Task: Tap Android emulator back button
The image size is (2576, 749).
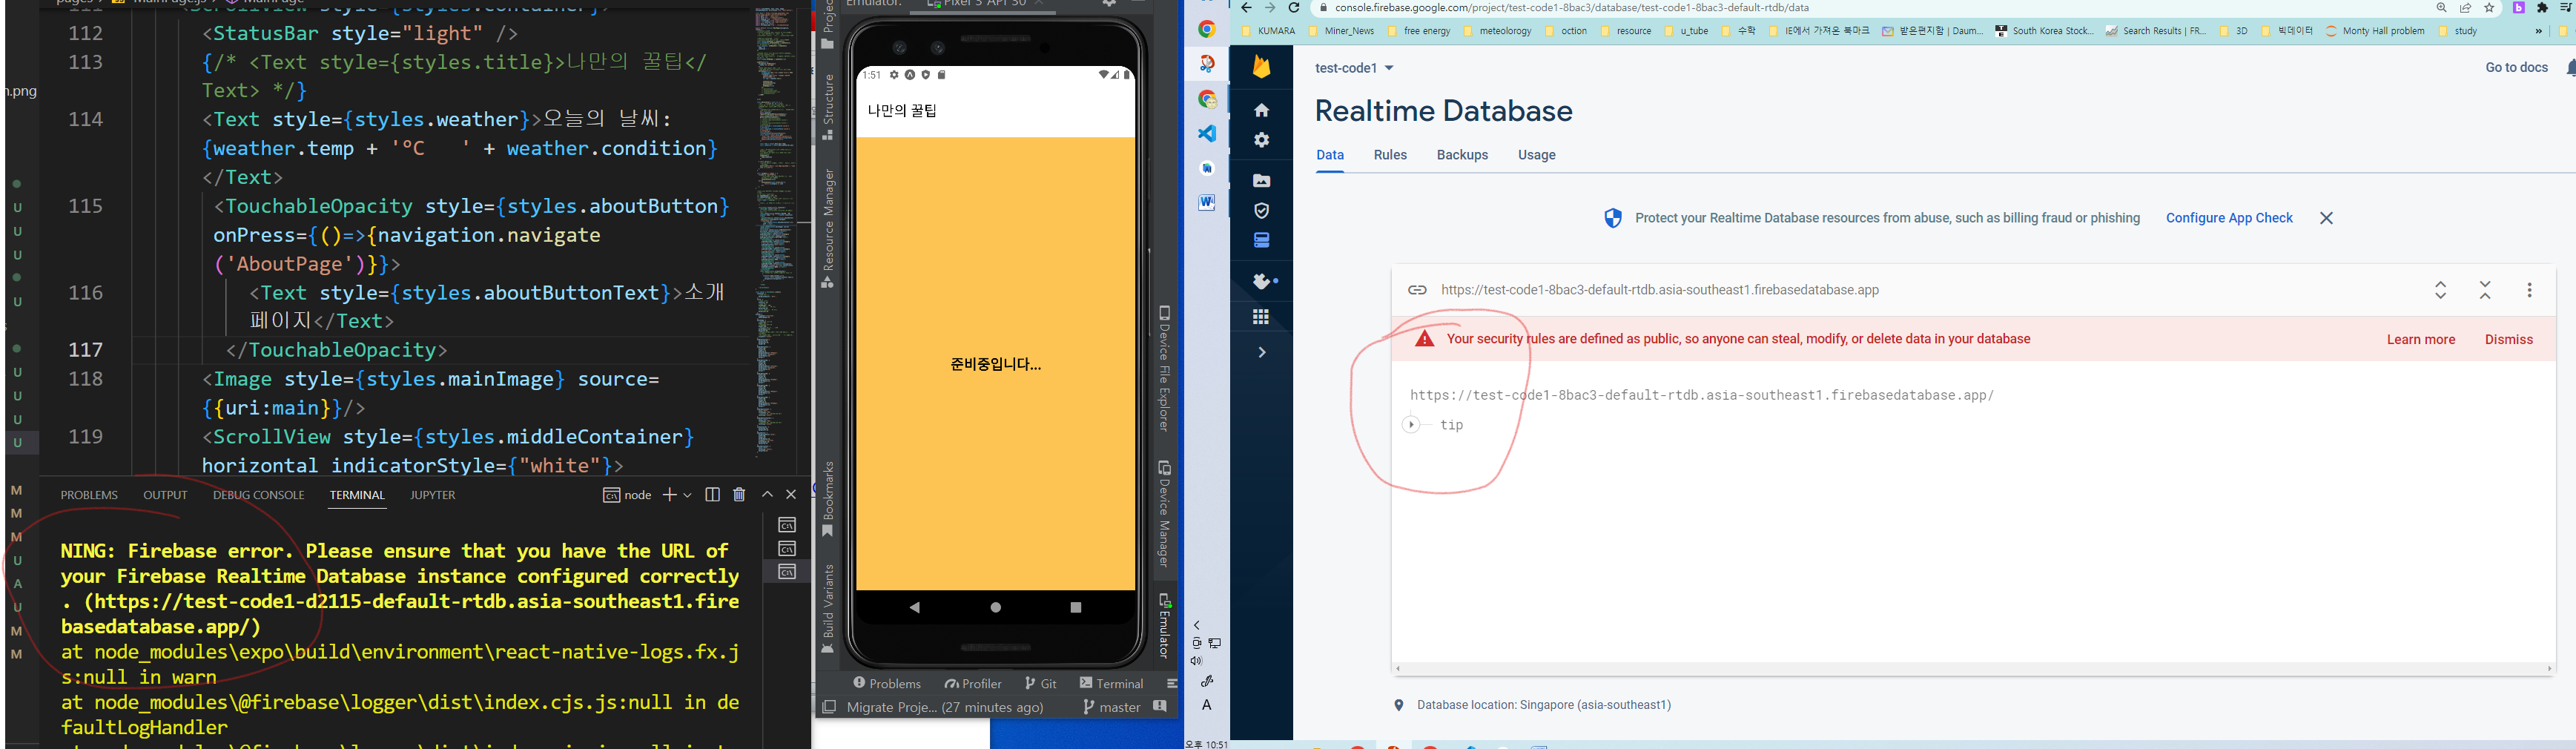Action: click(x=914, y=607)
